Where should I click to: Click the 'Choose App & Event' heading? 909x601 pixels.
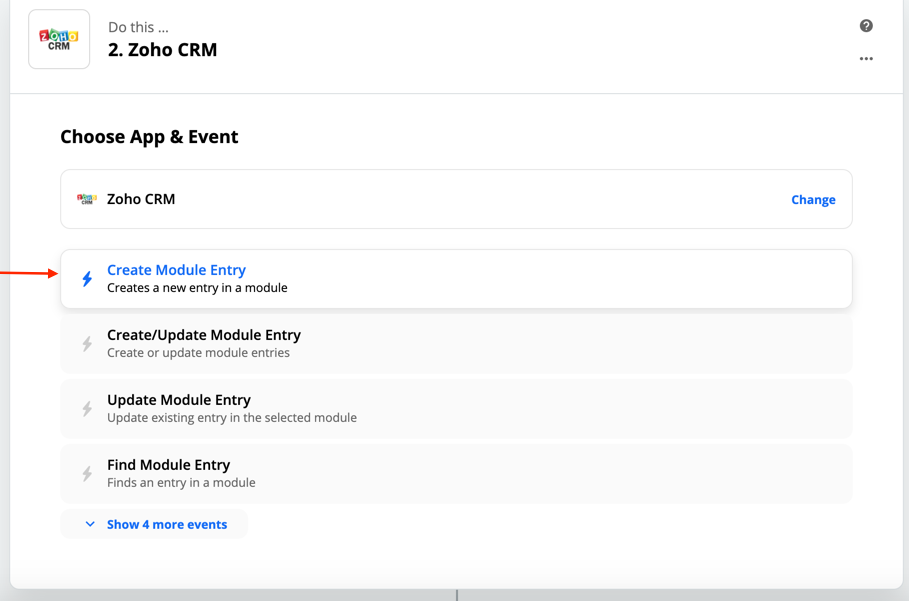coord(149,137)
